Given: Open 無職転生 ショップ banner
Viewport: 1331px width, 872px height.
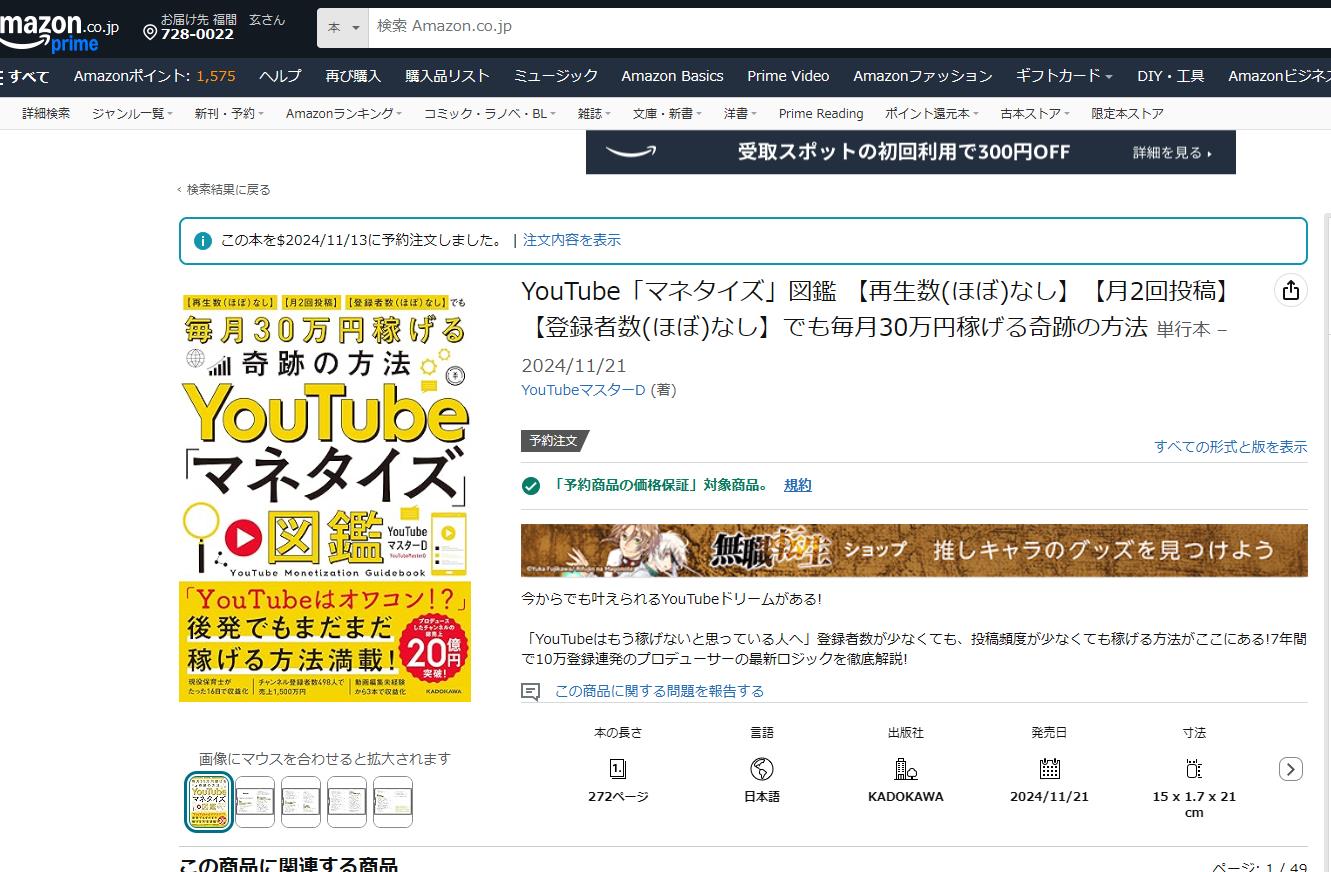Looking at the screenshot, I should [914, 550].
